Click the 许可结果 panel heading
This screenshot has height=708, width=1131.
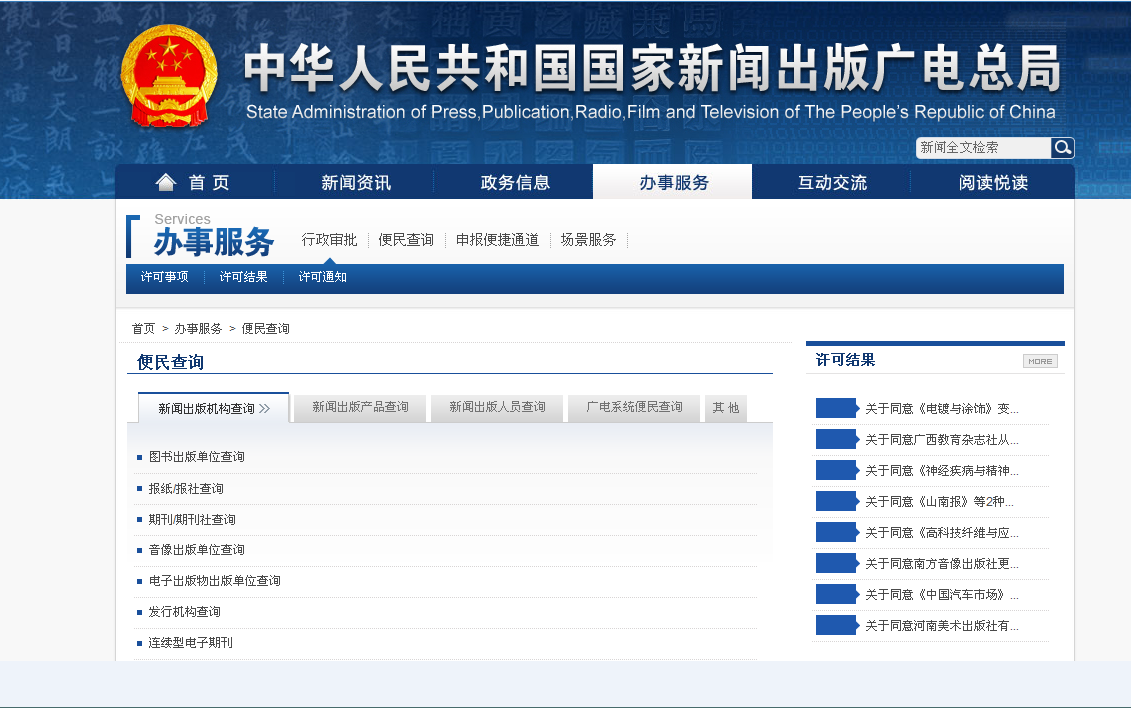click(x=845, y=360)
